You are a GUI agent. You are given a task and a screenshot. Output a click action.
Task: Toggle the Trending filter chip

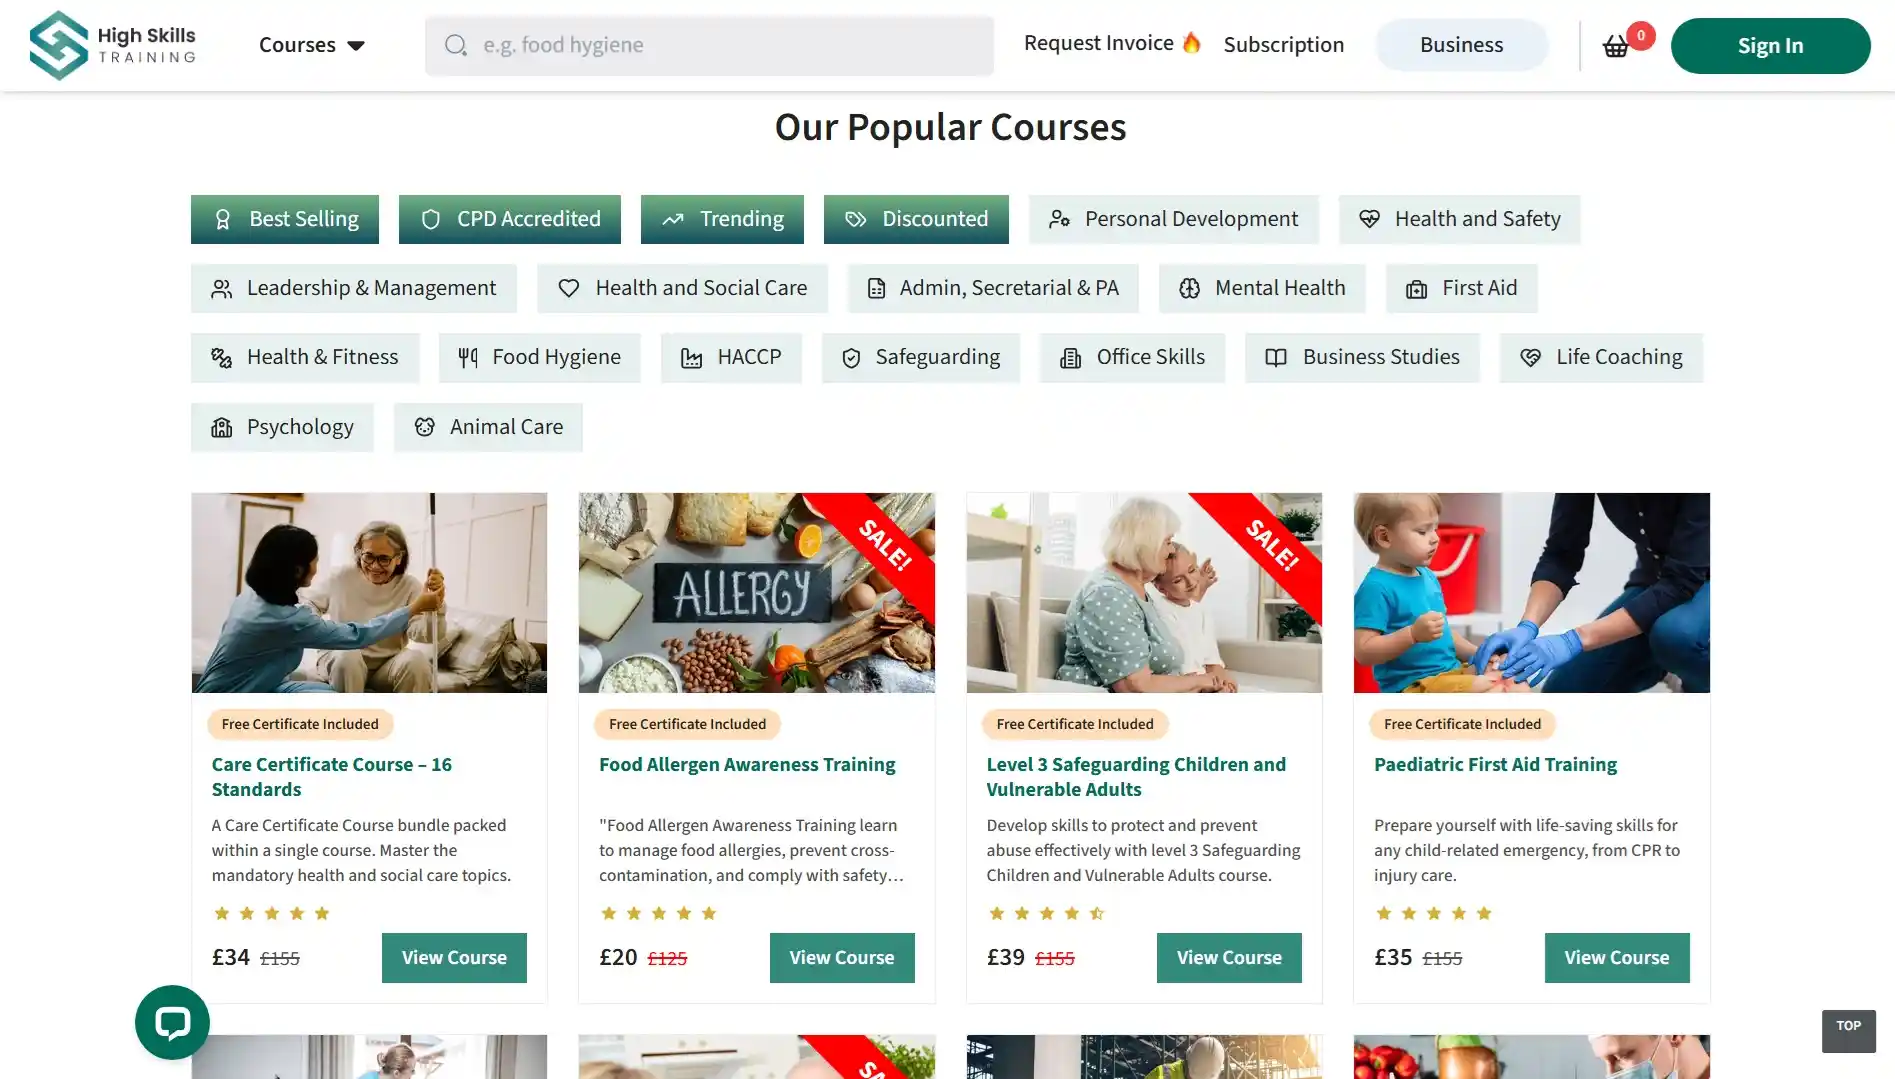pyautogui.click(x=722, y=219)
